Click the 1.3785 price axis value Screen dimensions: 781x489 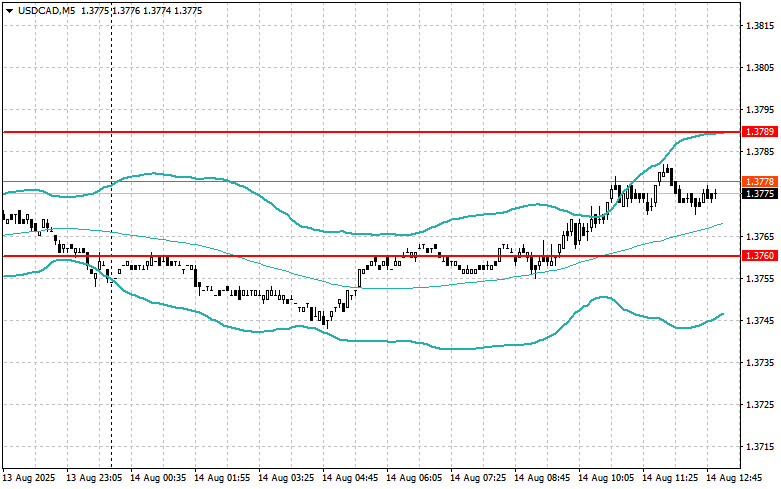coord(761,151)
